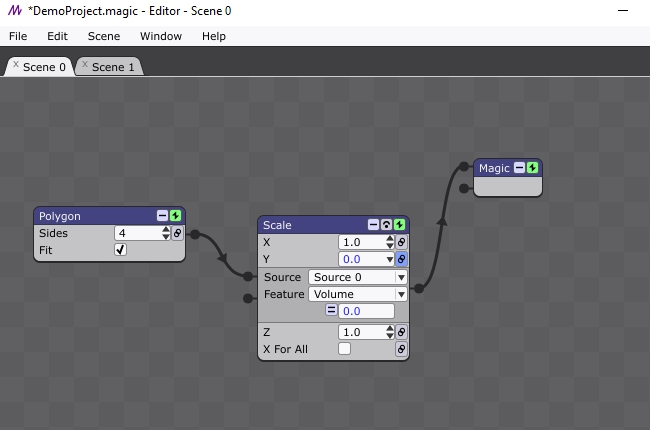Open the Feature Volume dropdown
The image size is (650, 430).
point(358,294)
